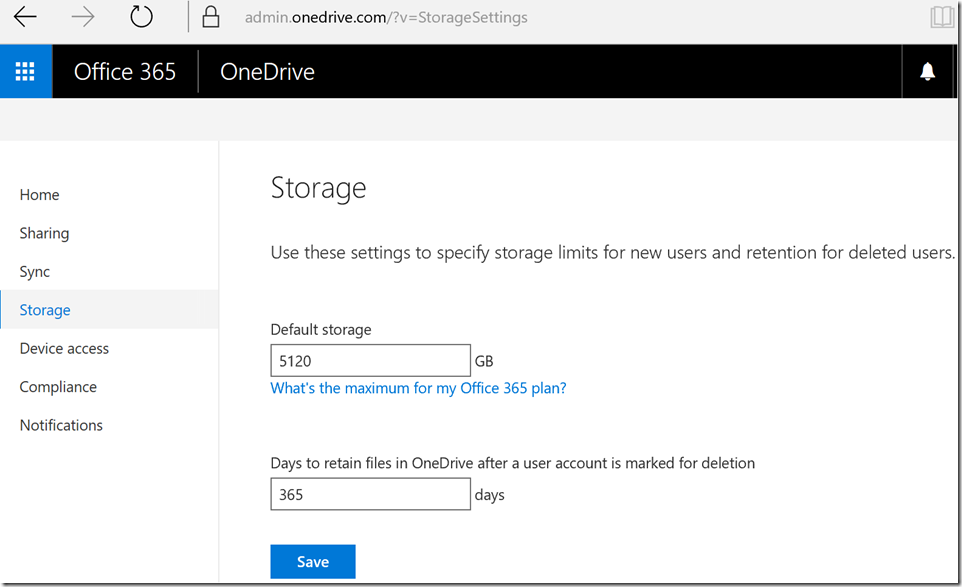Click the retention days field showing 365
962x587 pixels.
[x=371, y=494]
